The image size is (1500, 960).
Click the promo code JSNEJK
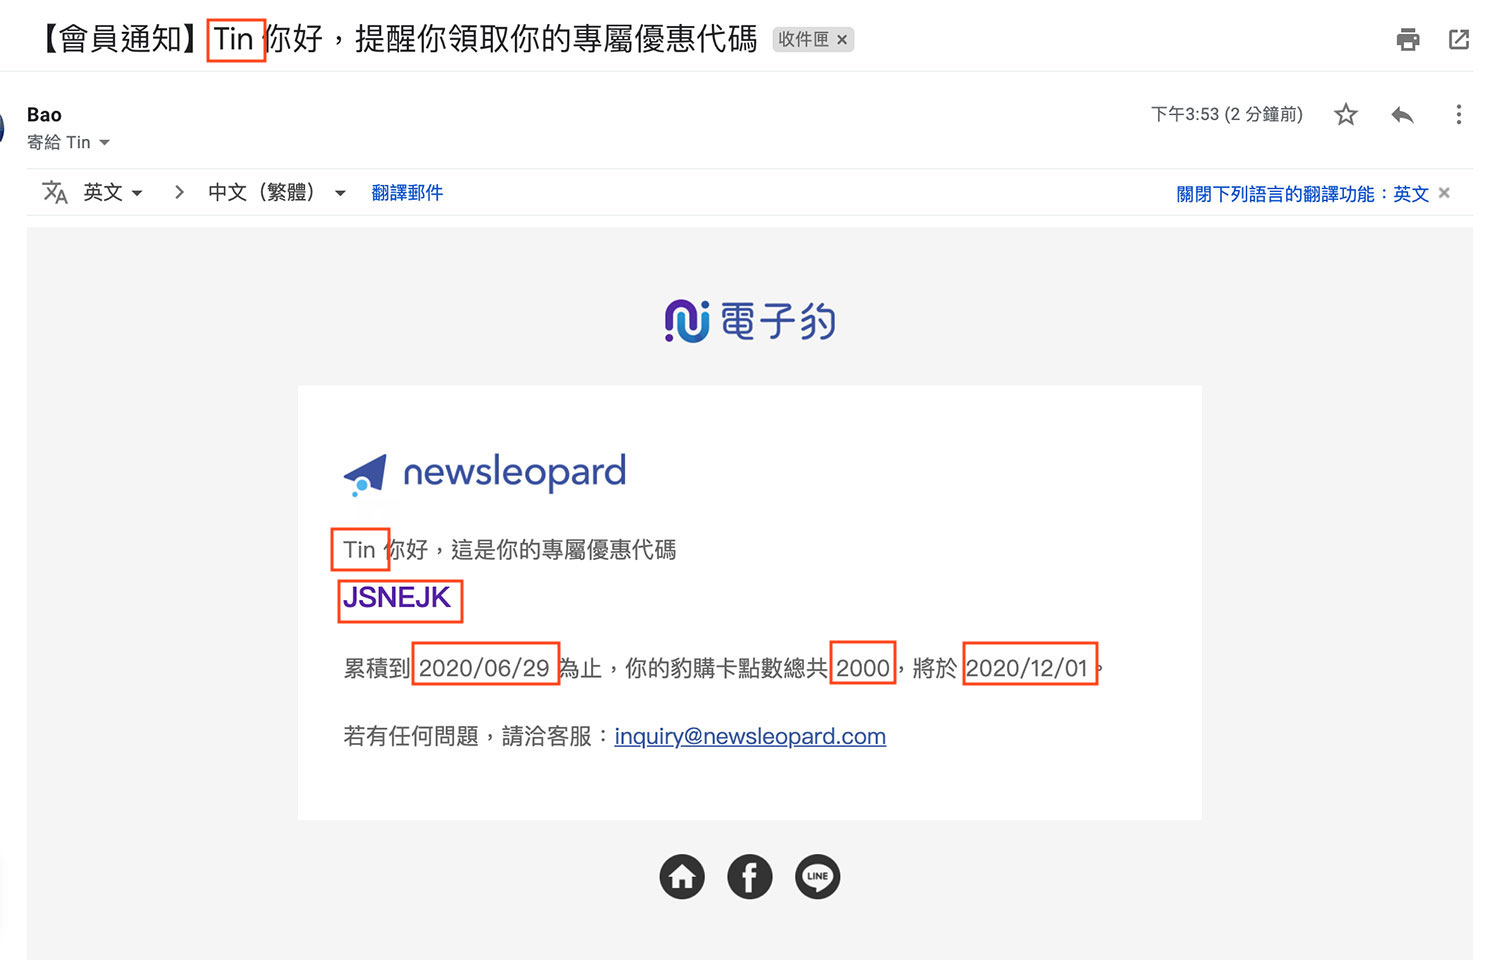(x=397, y=598)
